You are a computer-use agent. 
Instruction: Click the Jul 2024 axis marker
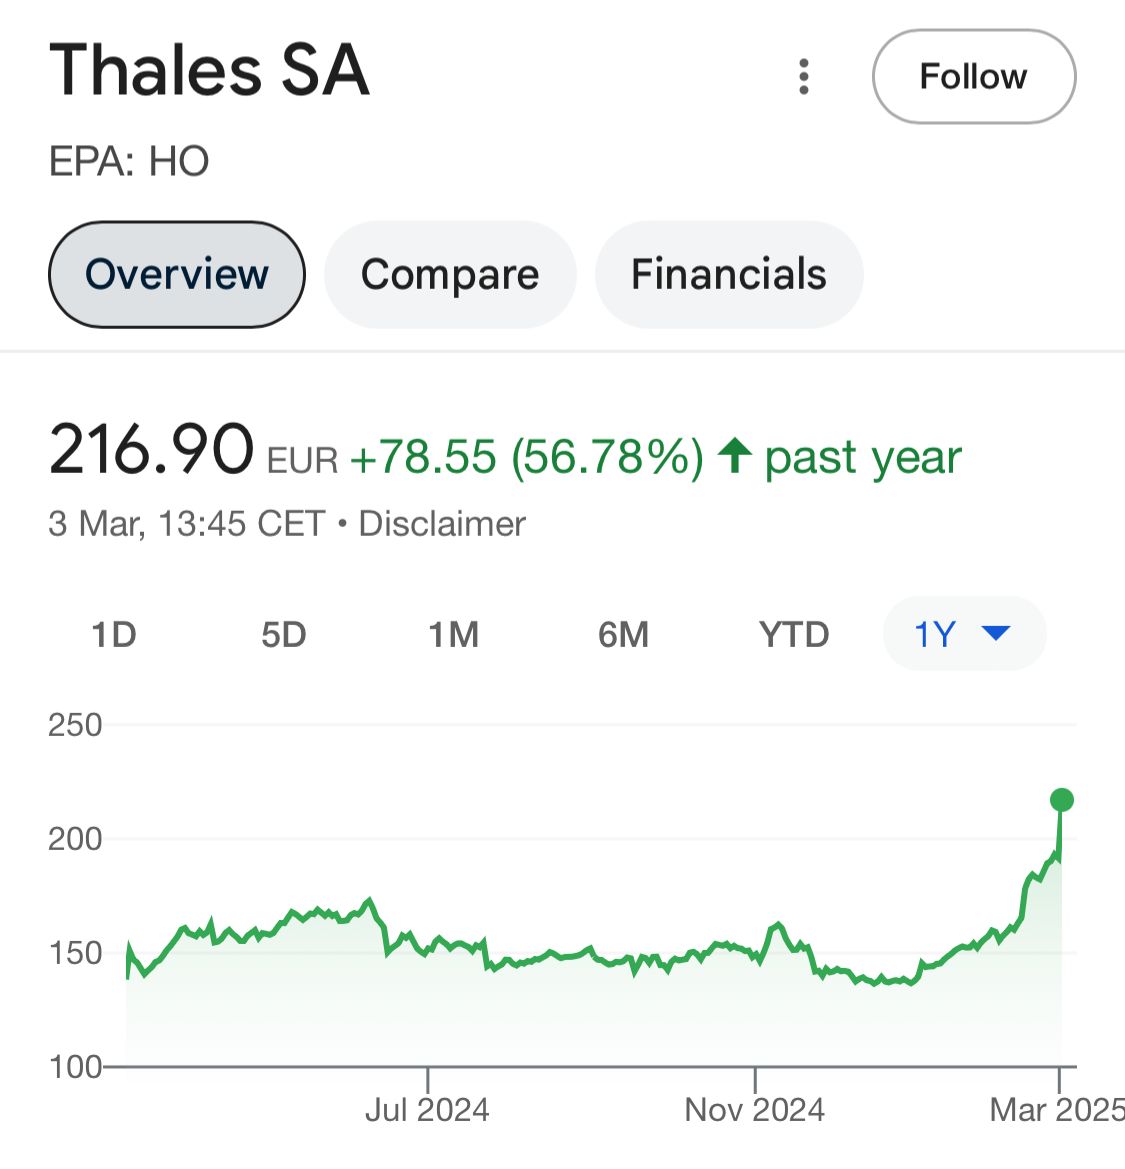(427, 1109)
